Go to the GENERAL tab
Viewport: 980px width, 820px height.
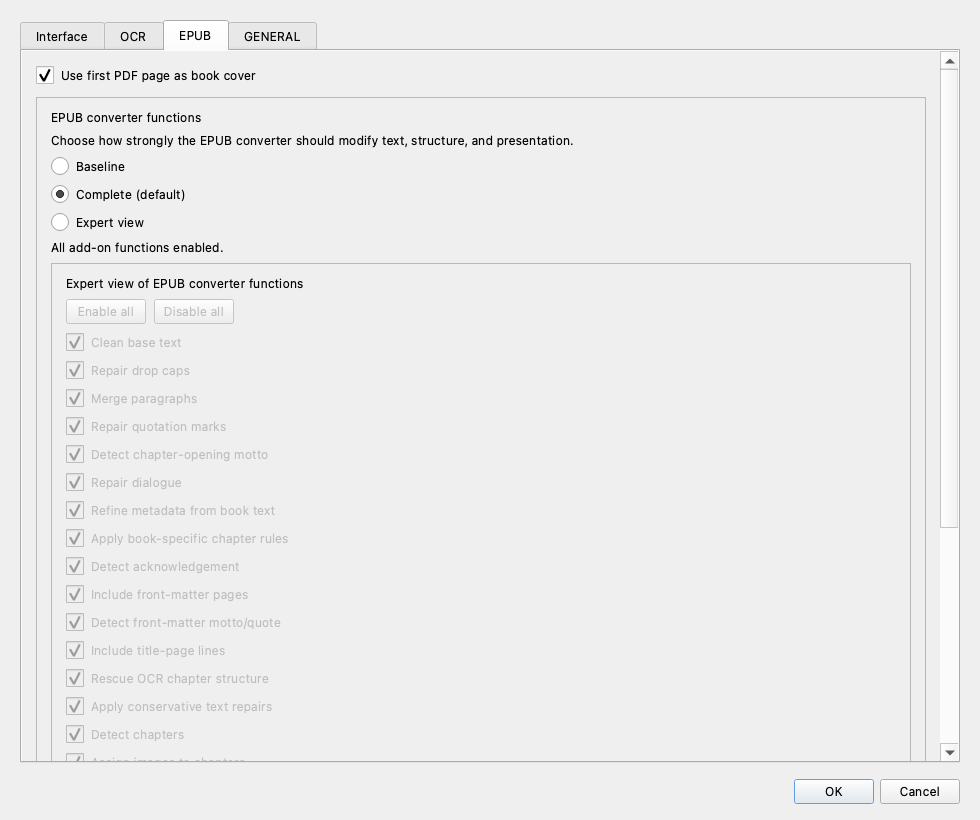272,36
